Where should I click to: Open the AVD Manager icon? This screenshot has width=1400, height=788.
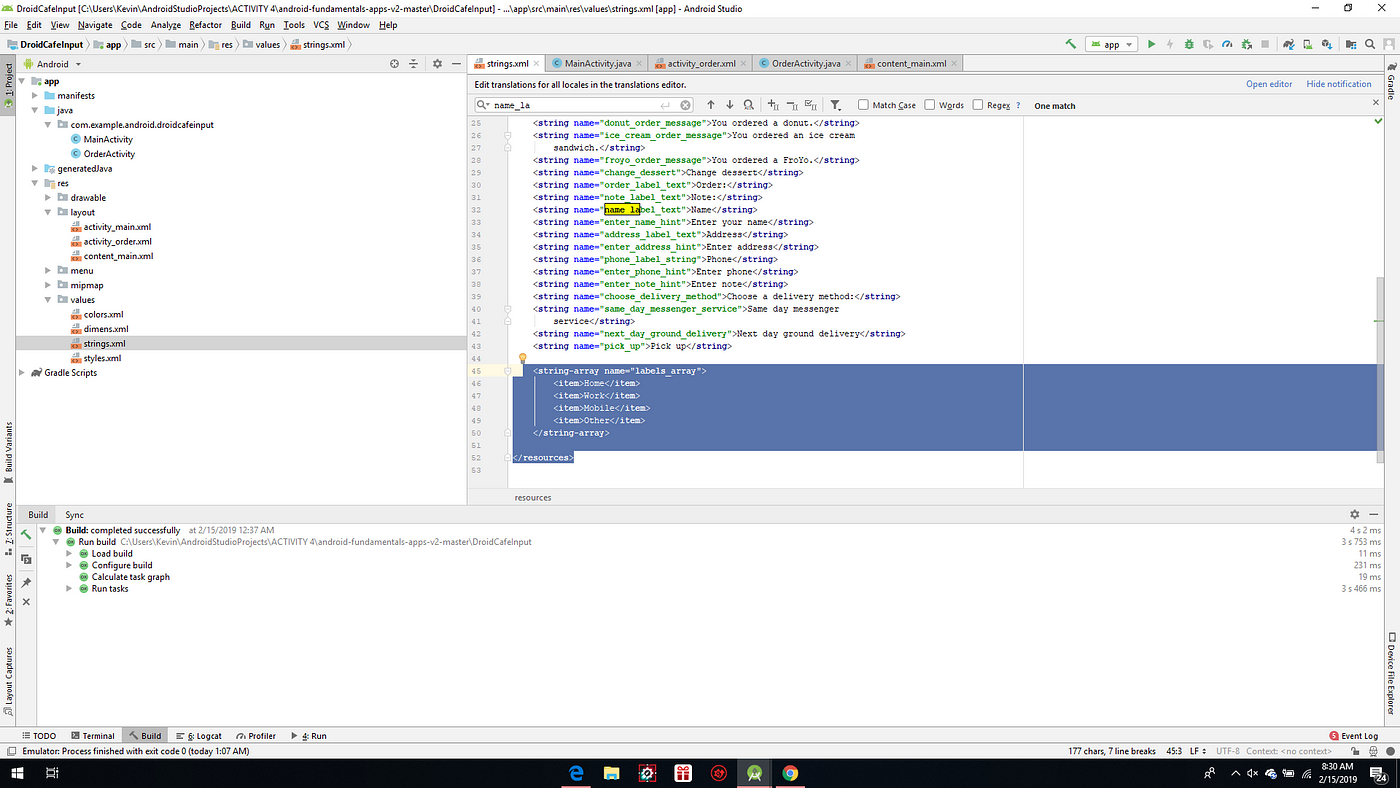tap(1308, 44)
